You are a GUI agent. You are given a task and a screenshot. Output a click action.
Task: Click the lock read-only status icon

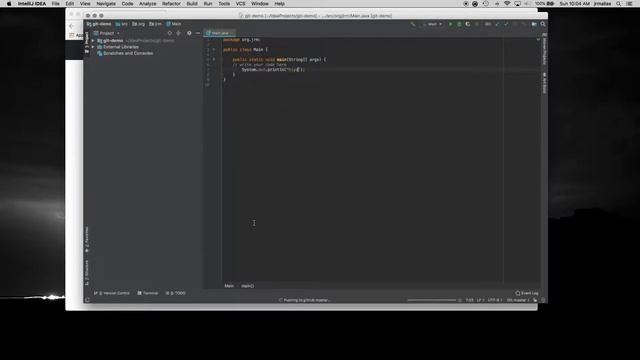[x=535, y=300]
